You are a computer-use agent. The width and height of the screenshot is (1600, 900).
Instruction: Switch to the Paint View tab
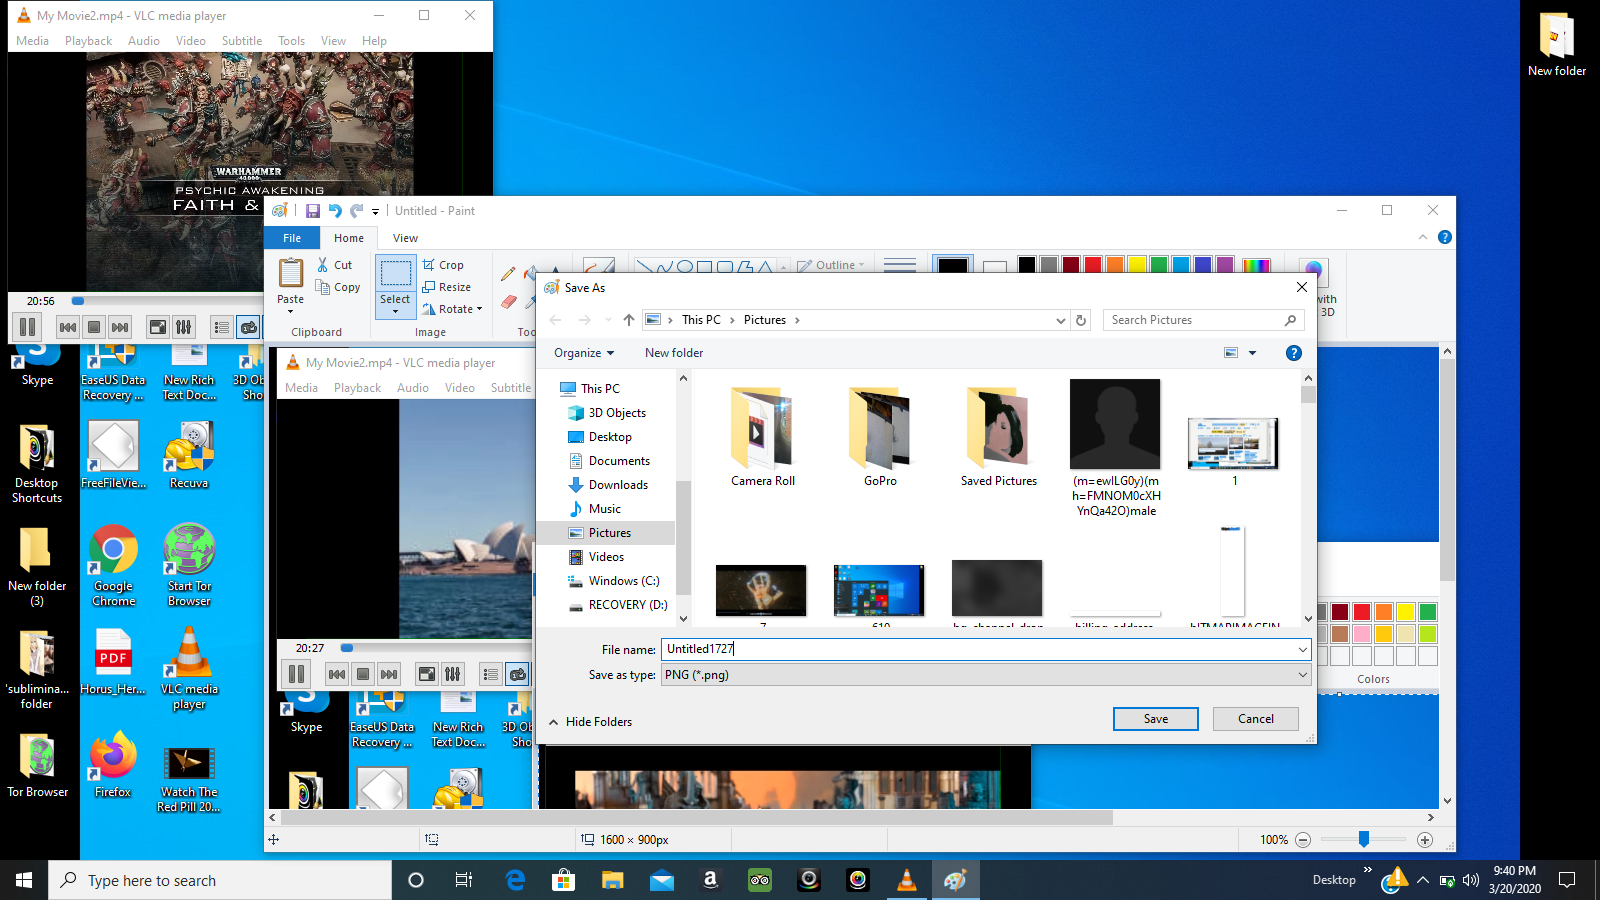tap(405, 238)
